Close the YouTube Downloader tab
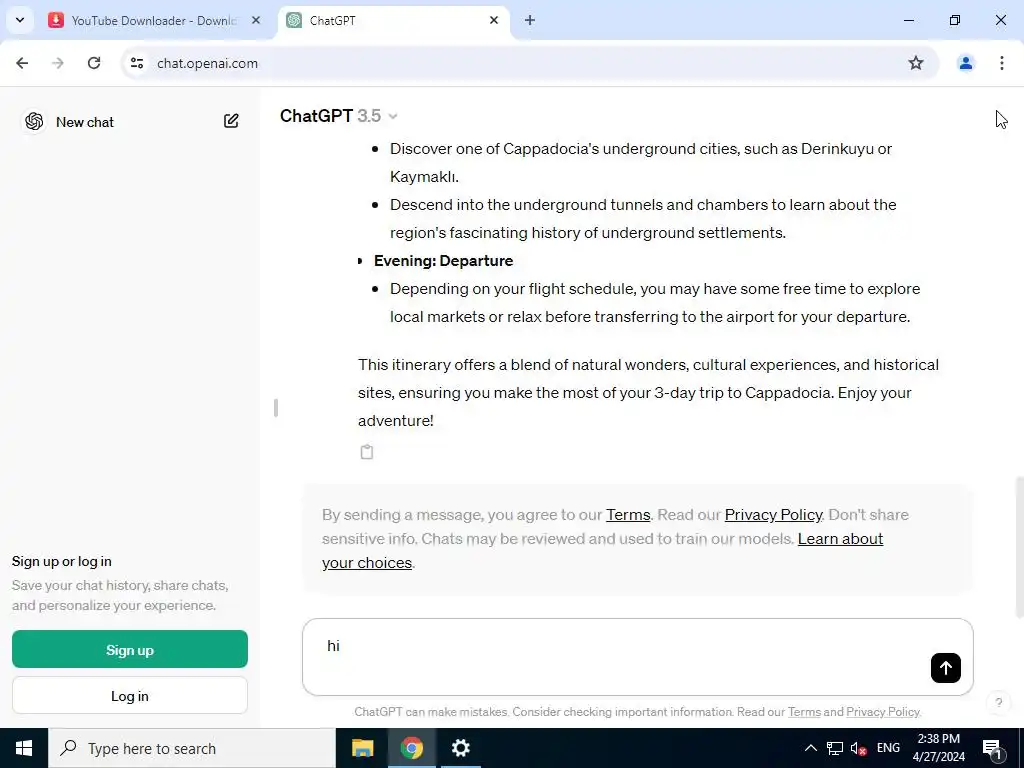 click(x=256, y=20)
